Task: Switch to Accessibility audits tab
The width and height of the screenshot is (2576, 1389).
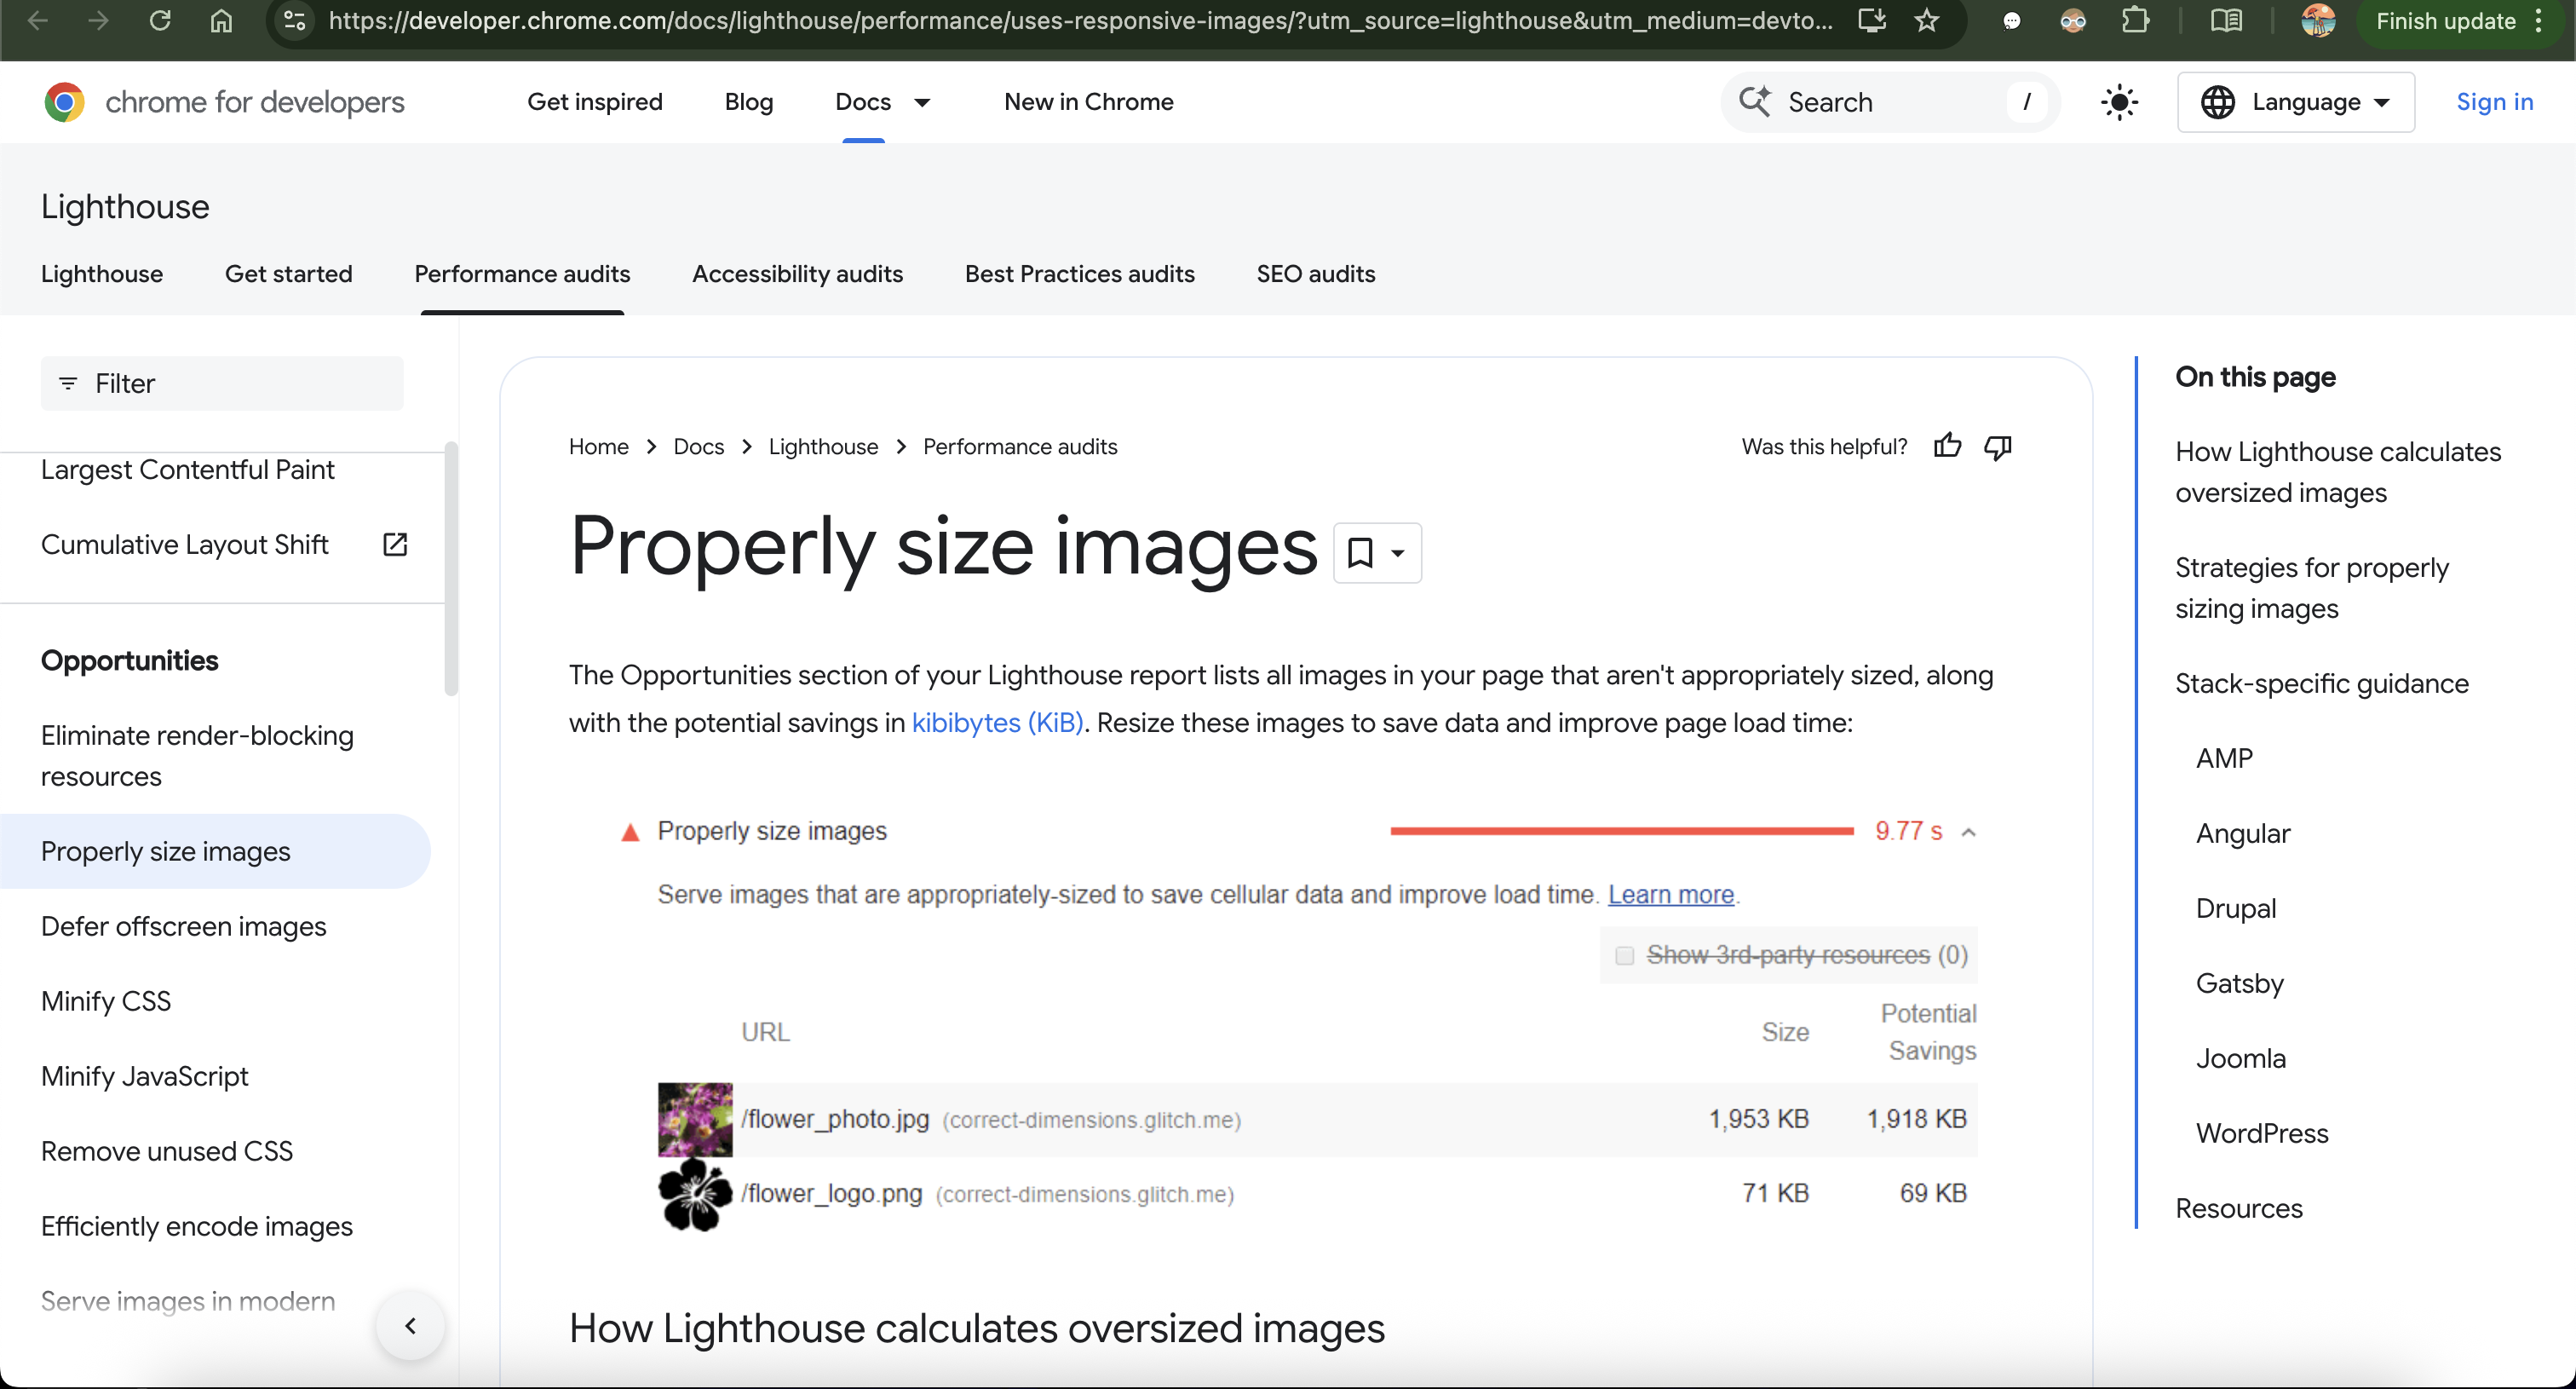Action: [798, 274]
